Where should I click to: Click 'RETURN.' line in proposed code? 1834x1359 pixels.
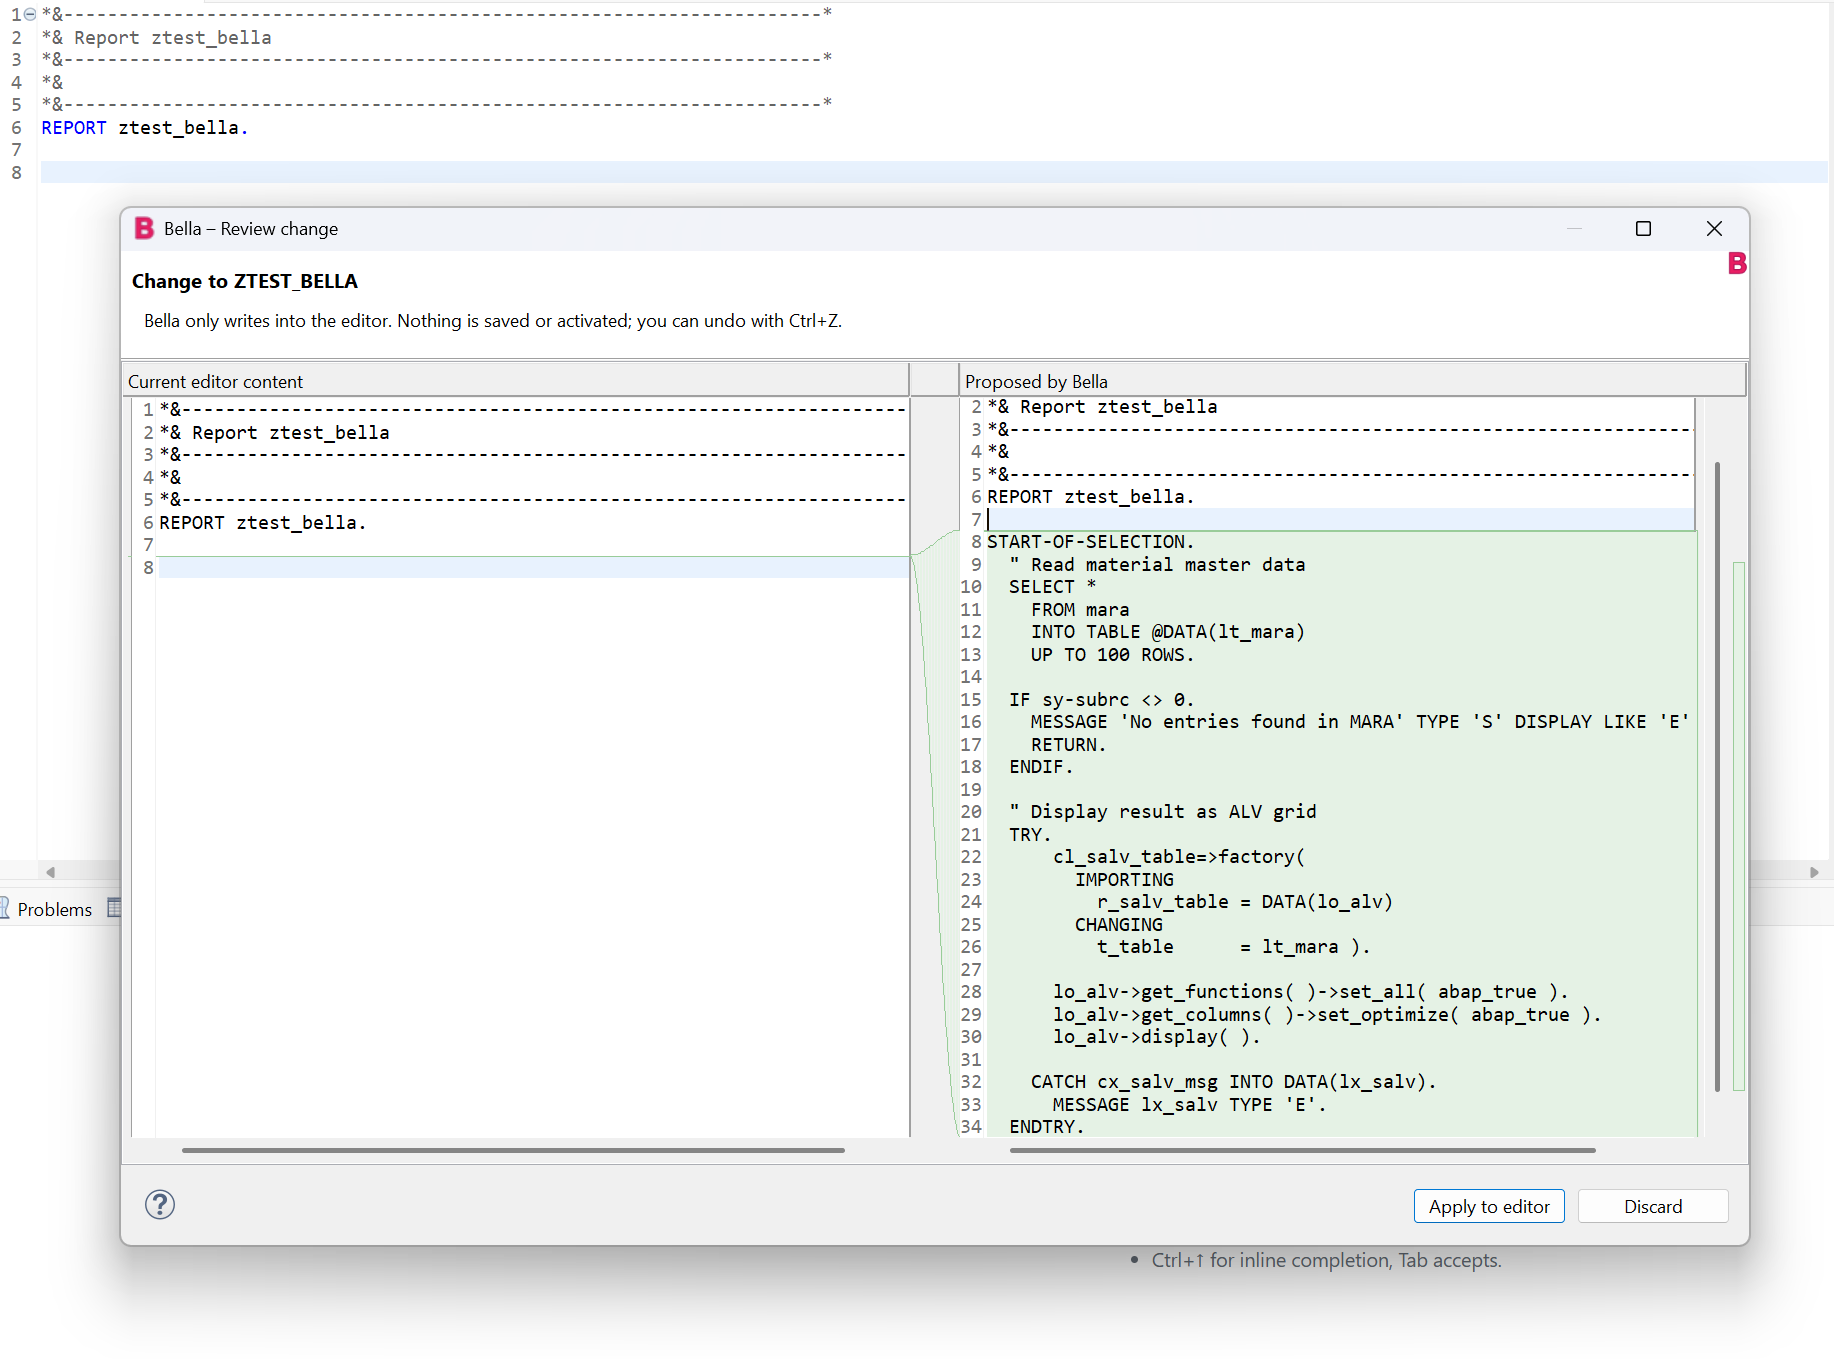(x=1068, y=745)
